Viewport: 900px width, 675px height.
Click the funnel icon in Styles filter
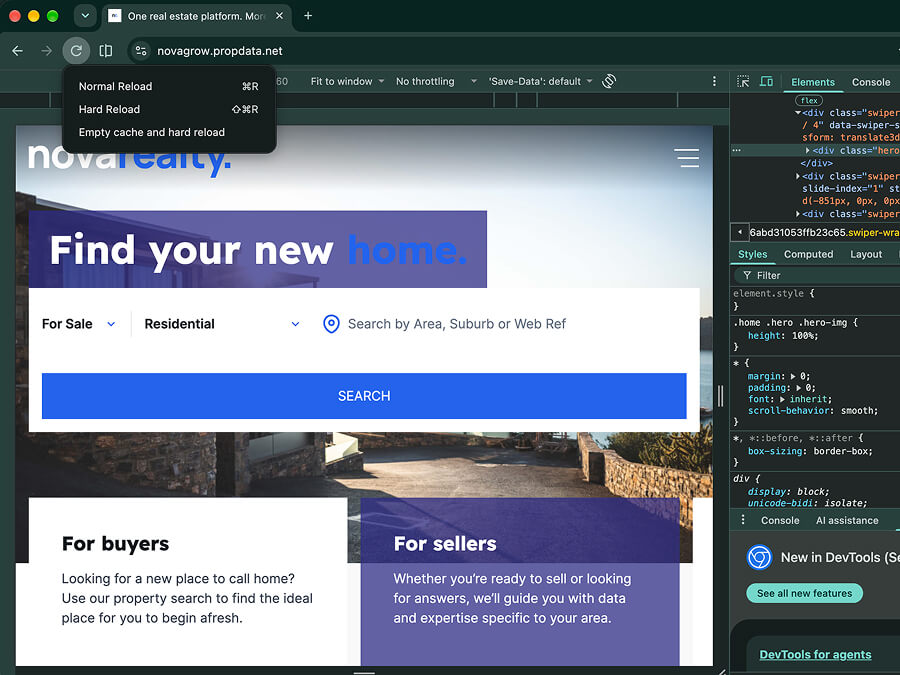[x=747, y=276]
